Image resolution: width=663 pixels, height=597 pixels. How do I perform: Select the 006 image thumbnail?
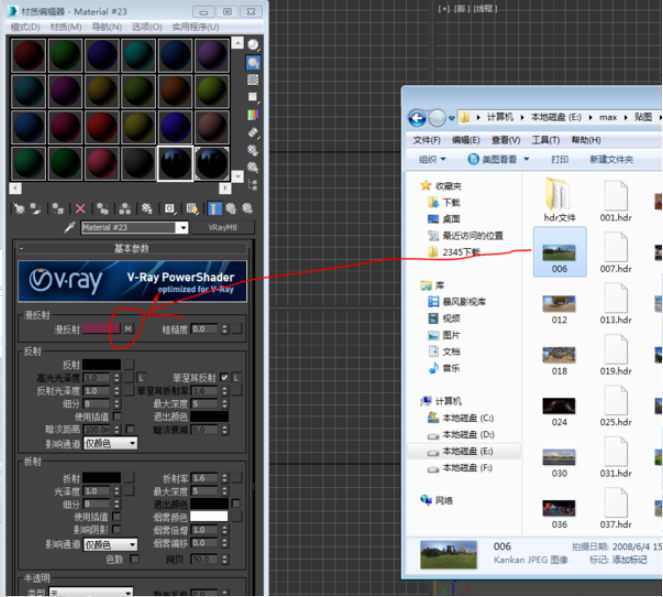[559, 252]
